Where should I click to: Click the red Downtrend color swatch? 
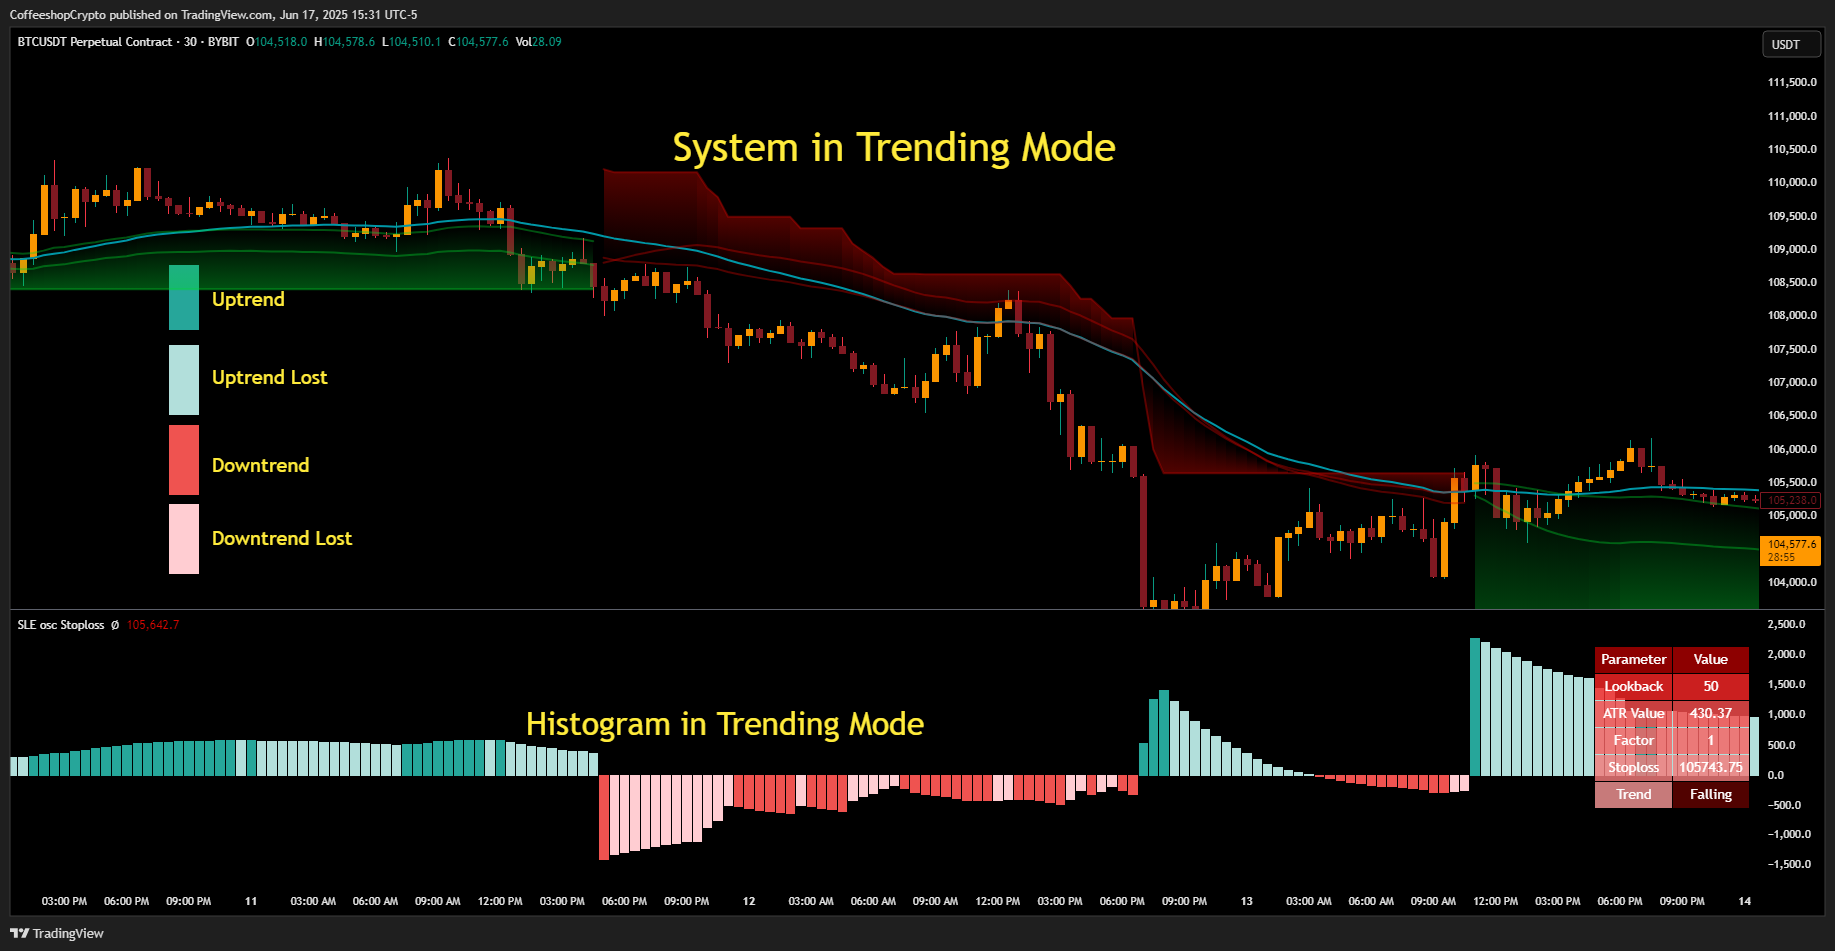pyautogui.click(x=184, y=460)
